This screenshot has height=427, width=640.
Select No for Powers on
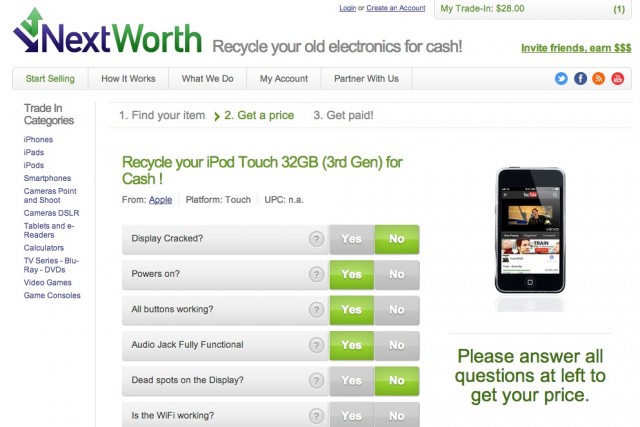click(397, 274)
